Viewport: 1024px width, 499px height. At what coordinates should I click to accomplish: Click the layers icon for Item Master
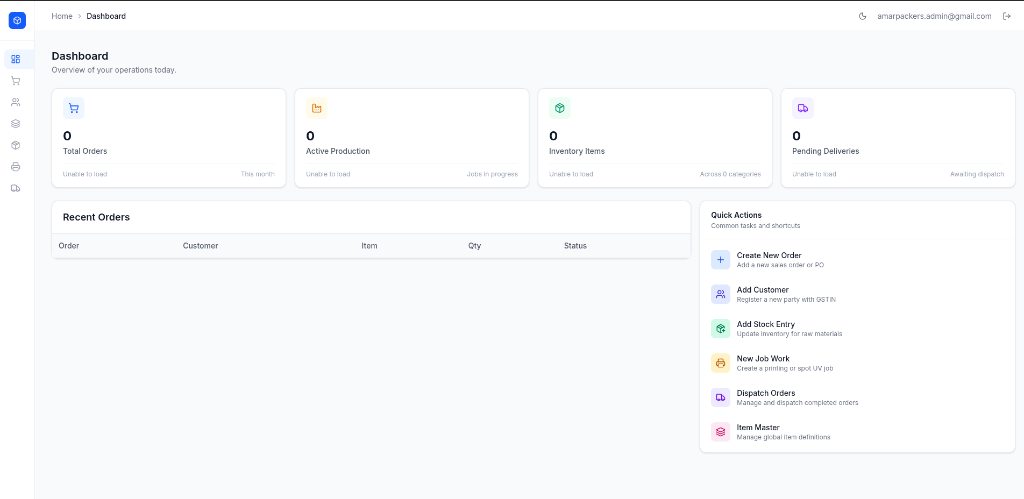point(720,432)
